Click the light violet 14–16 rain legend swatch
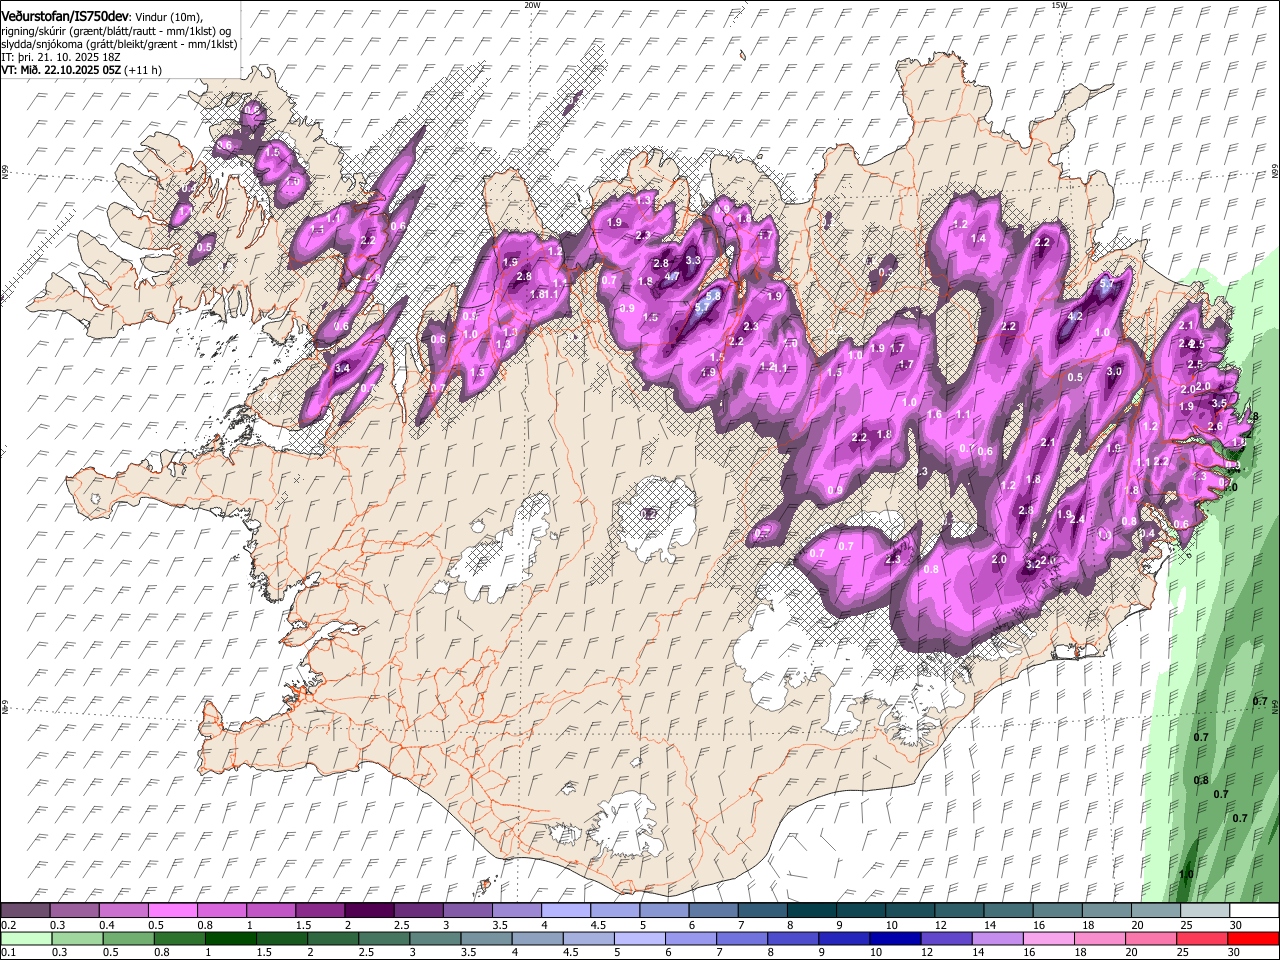1280x960 pixels. click(x=997, y=938)
